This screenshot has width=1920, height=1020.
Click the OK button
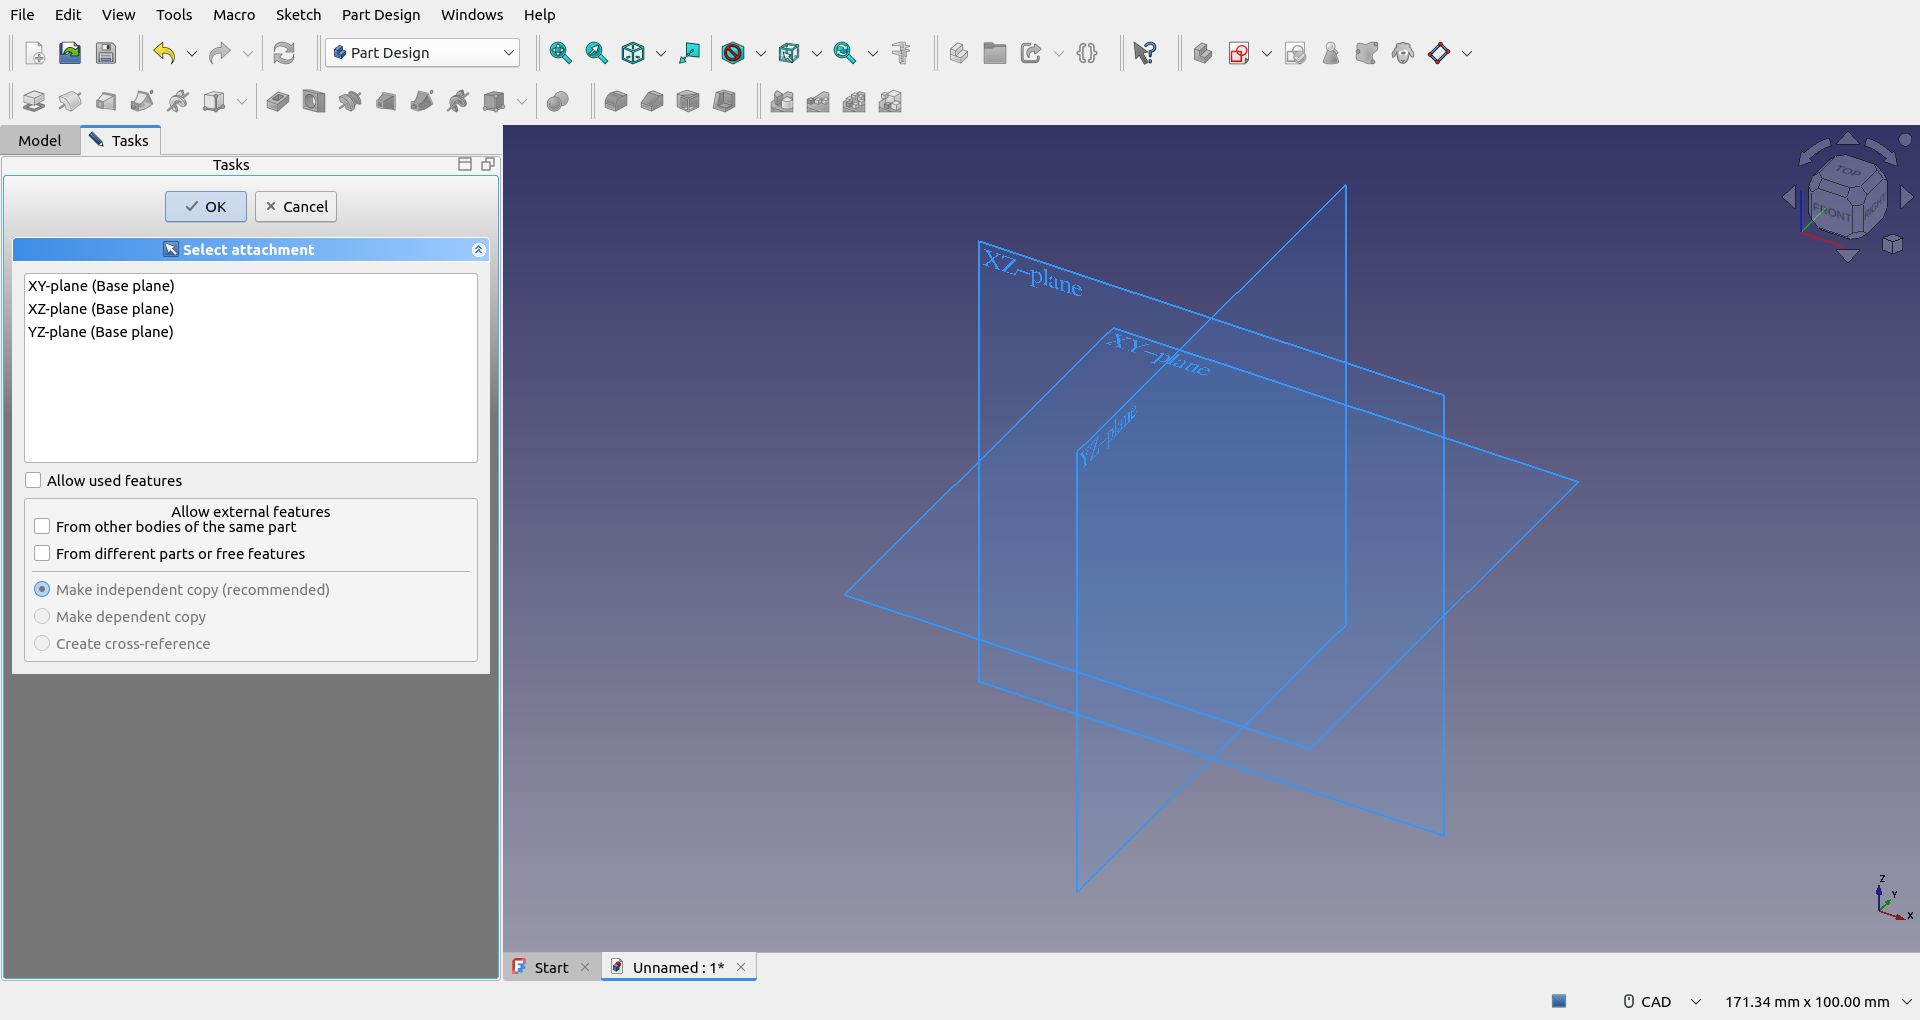tap(206, 207)
